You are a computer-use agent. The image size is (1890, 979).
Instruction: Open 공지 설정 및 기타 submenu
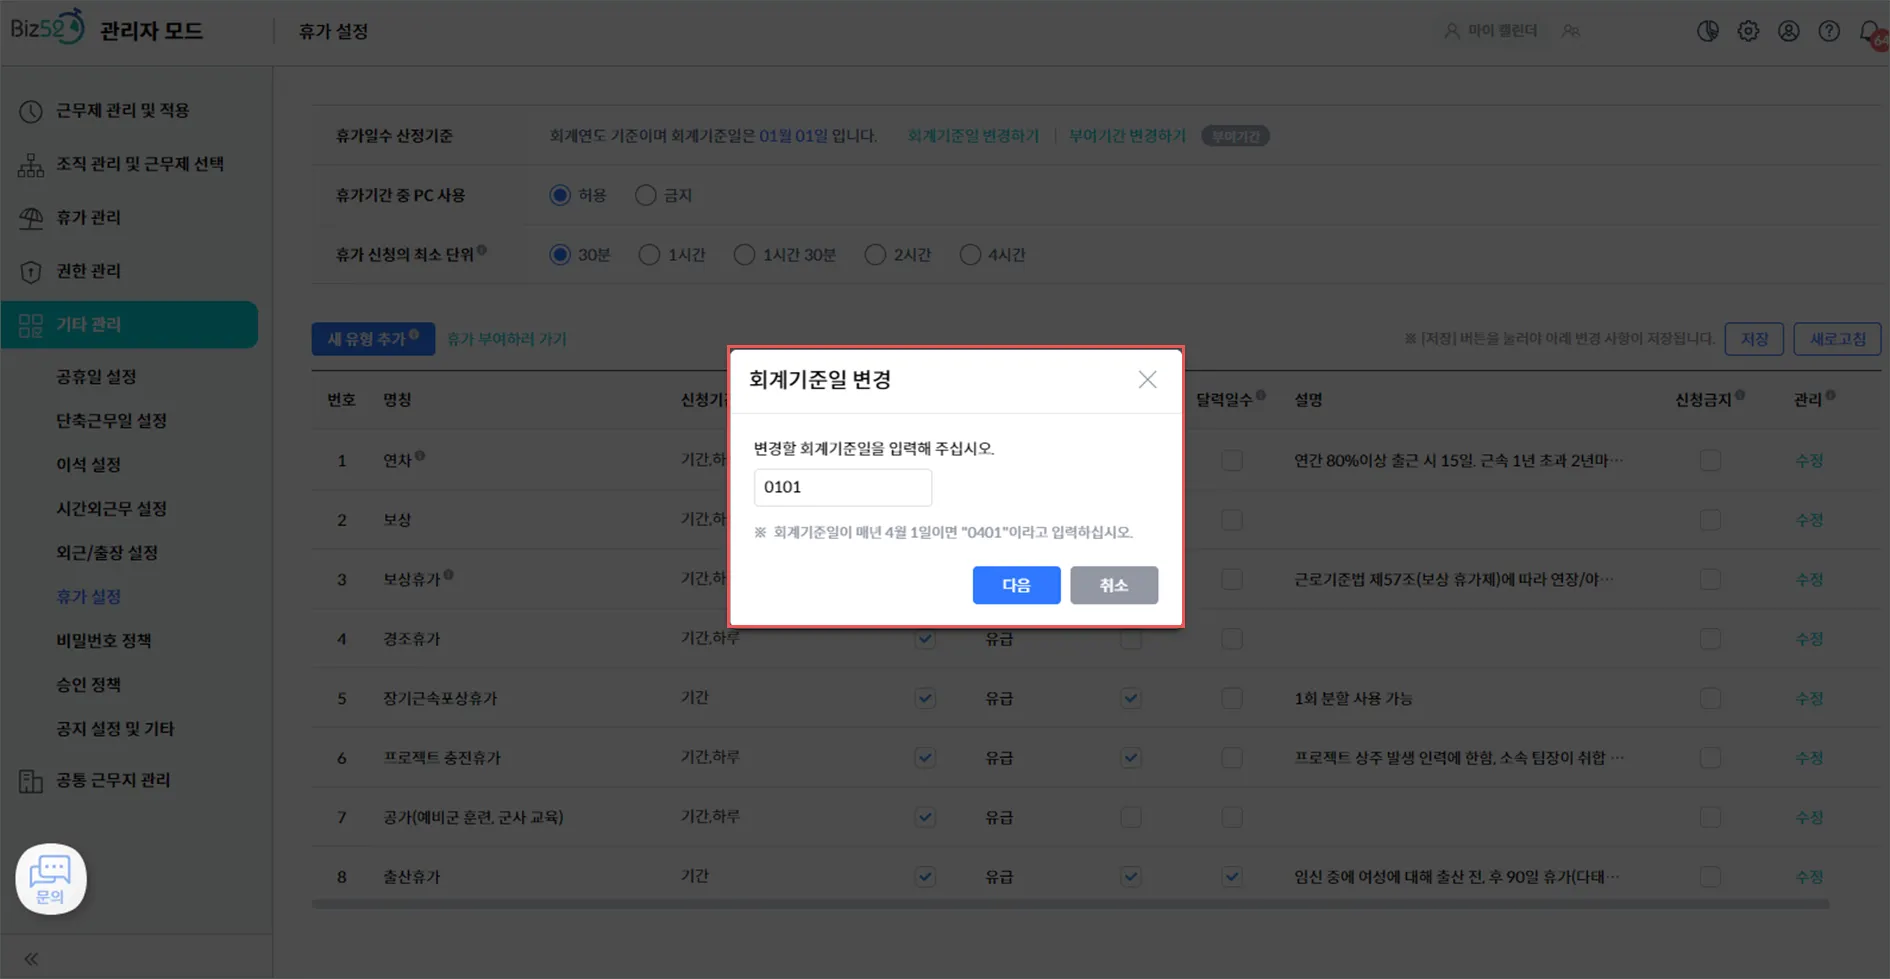(115, 729)
